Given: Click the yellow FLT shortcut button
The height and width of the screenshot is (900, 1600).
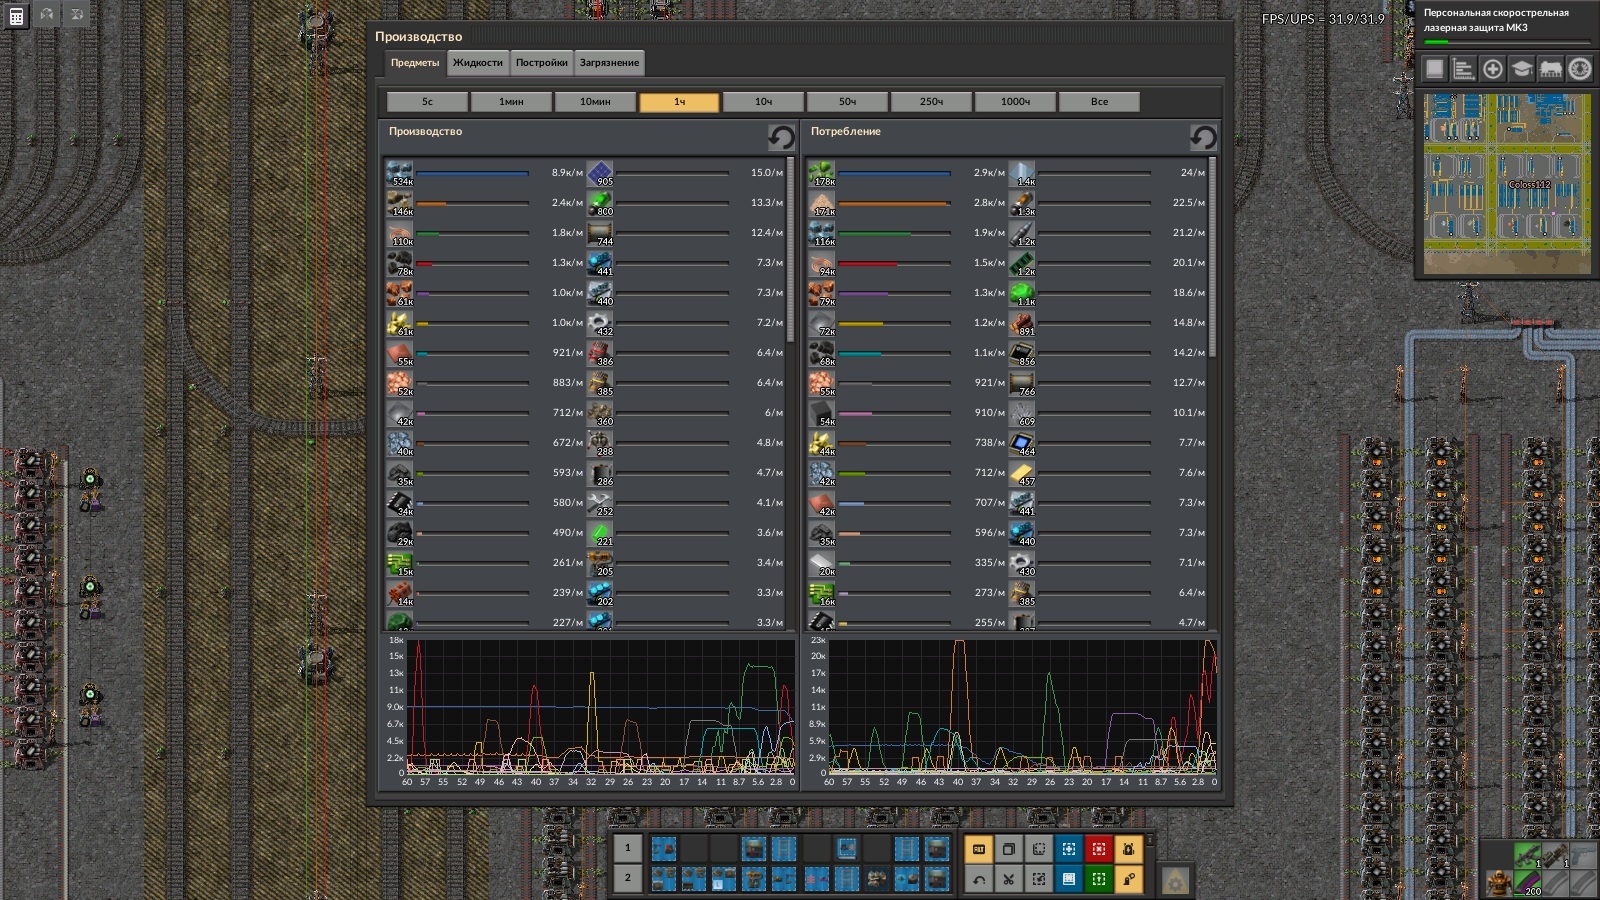Looking at the screenshot, I should click(978, 849).
